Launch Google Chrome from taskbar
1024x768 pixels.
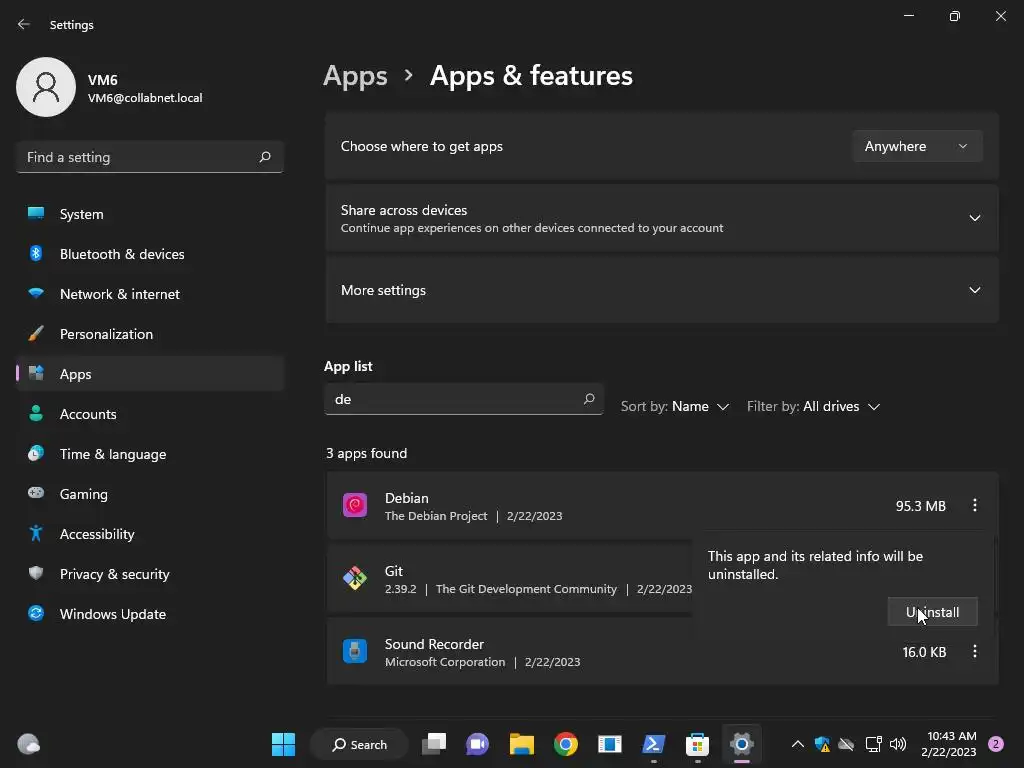[566, 744]
